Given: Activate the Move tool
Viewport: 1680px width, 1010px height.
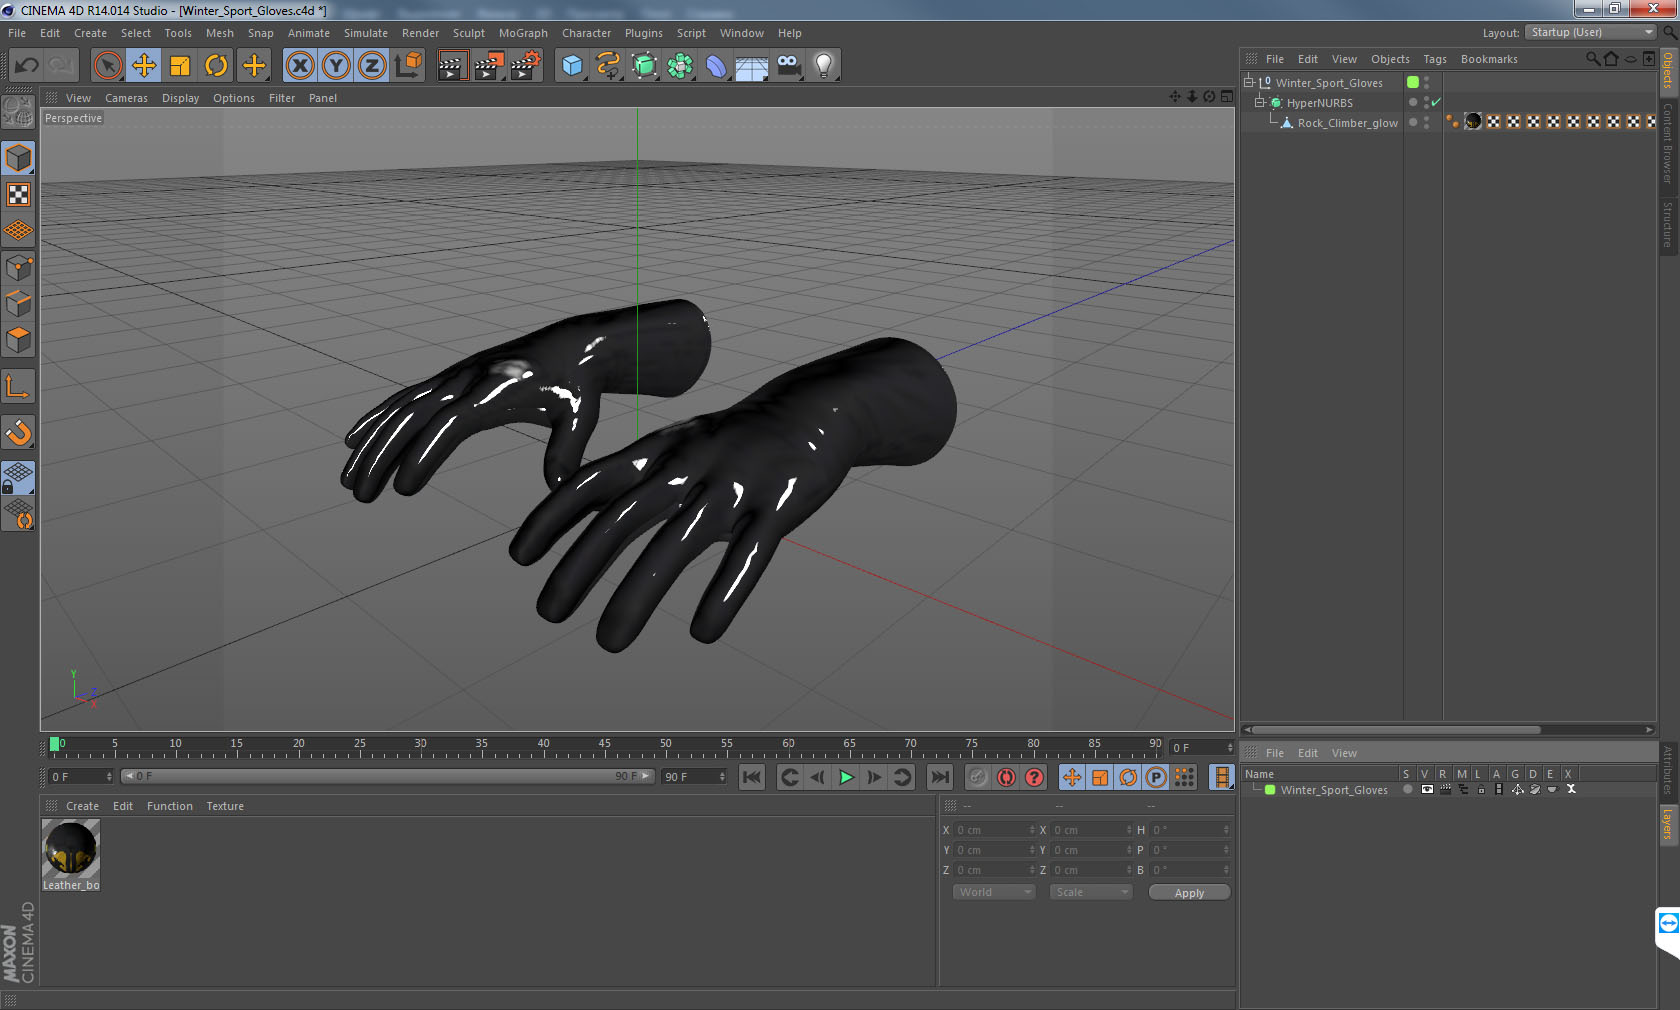Looking at the screenshot, I should click(x=143, y=66).
